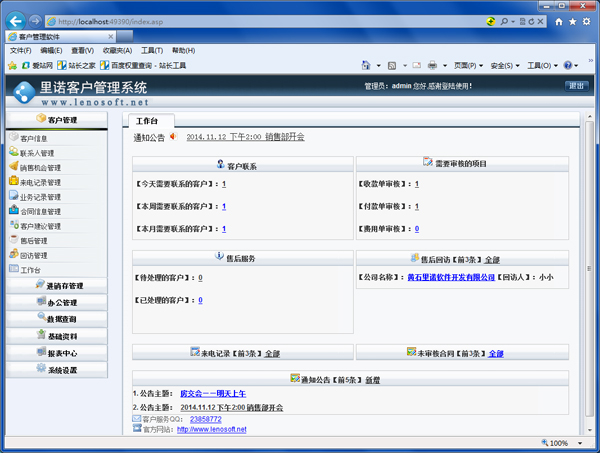Viewport: 600px width, 453px height.
Task: Open 合同信息管理 in the sidebar
Action: 40,212
